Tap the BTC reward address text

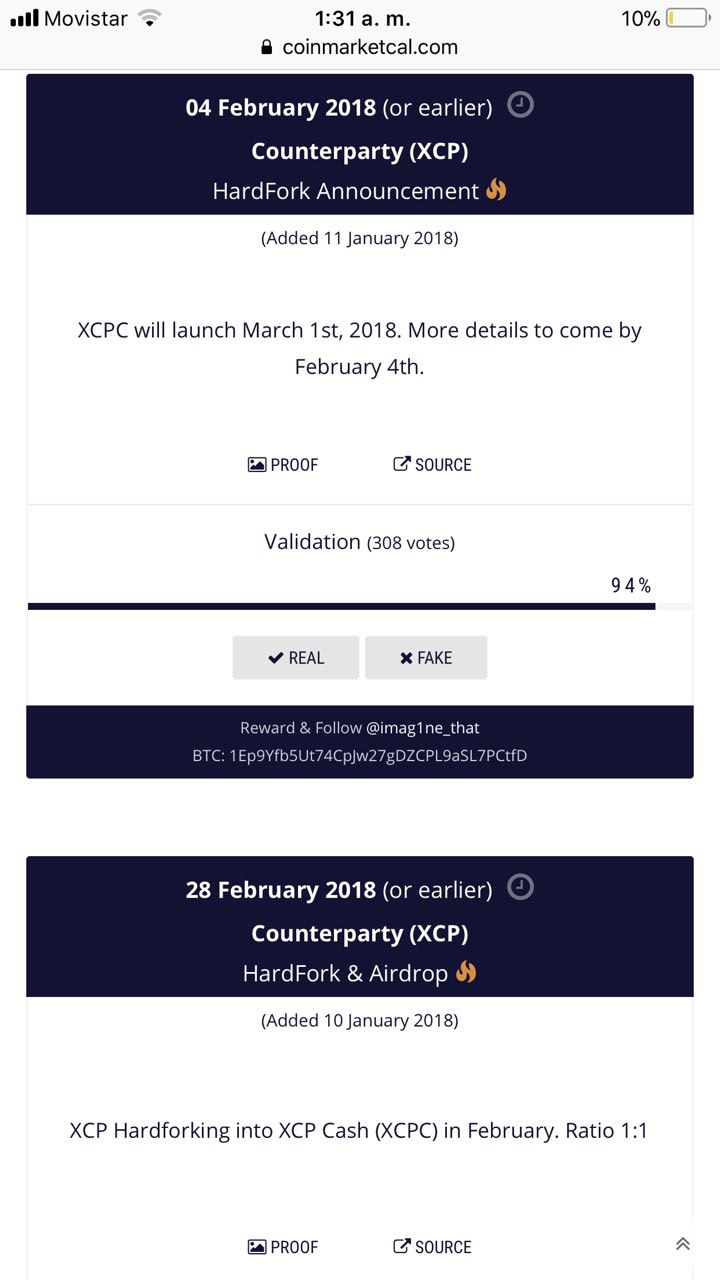coord(359,756)
